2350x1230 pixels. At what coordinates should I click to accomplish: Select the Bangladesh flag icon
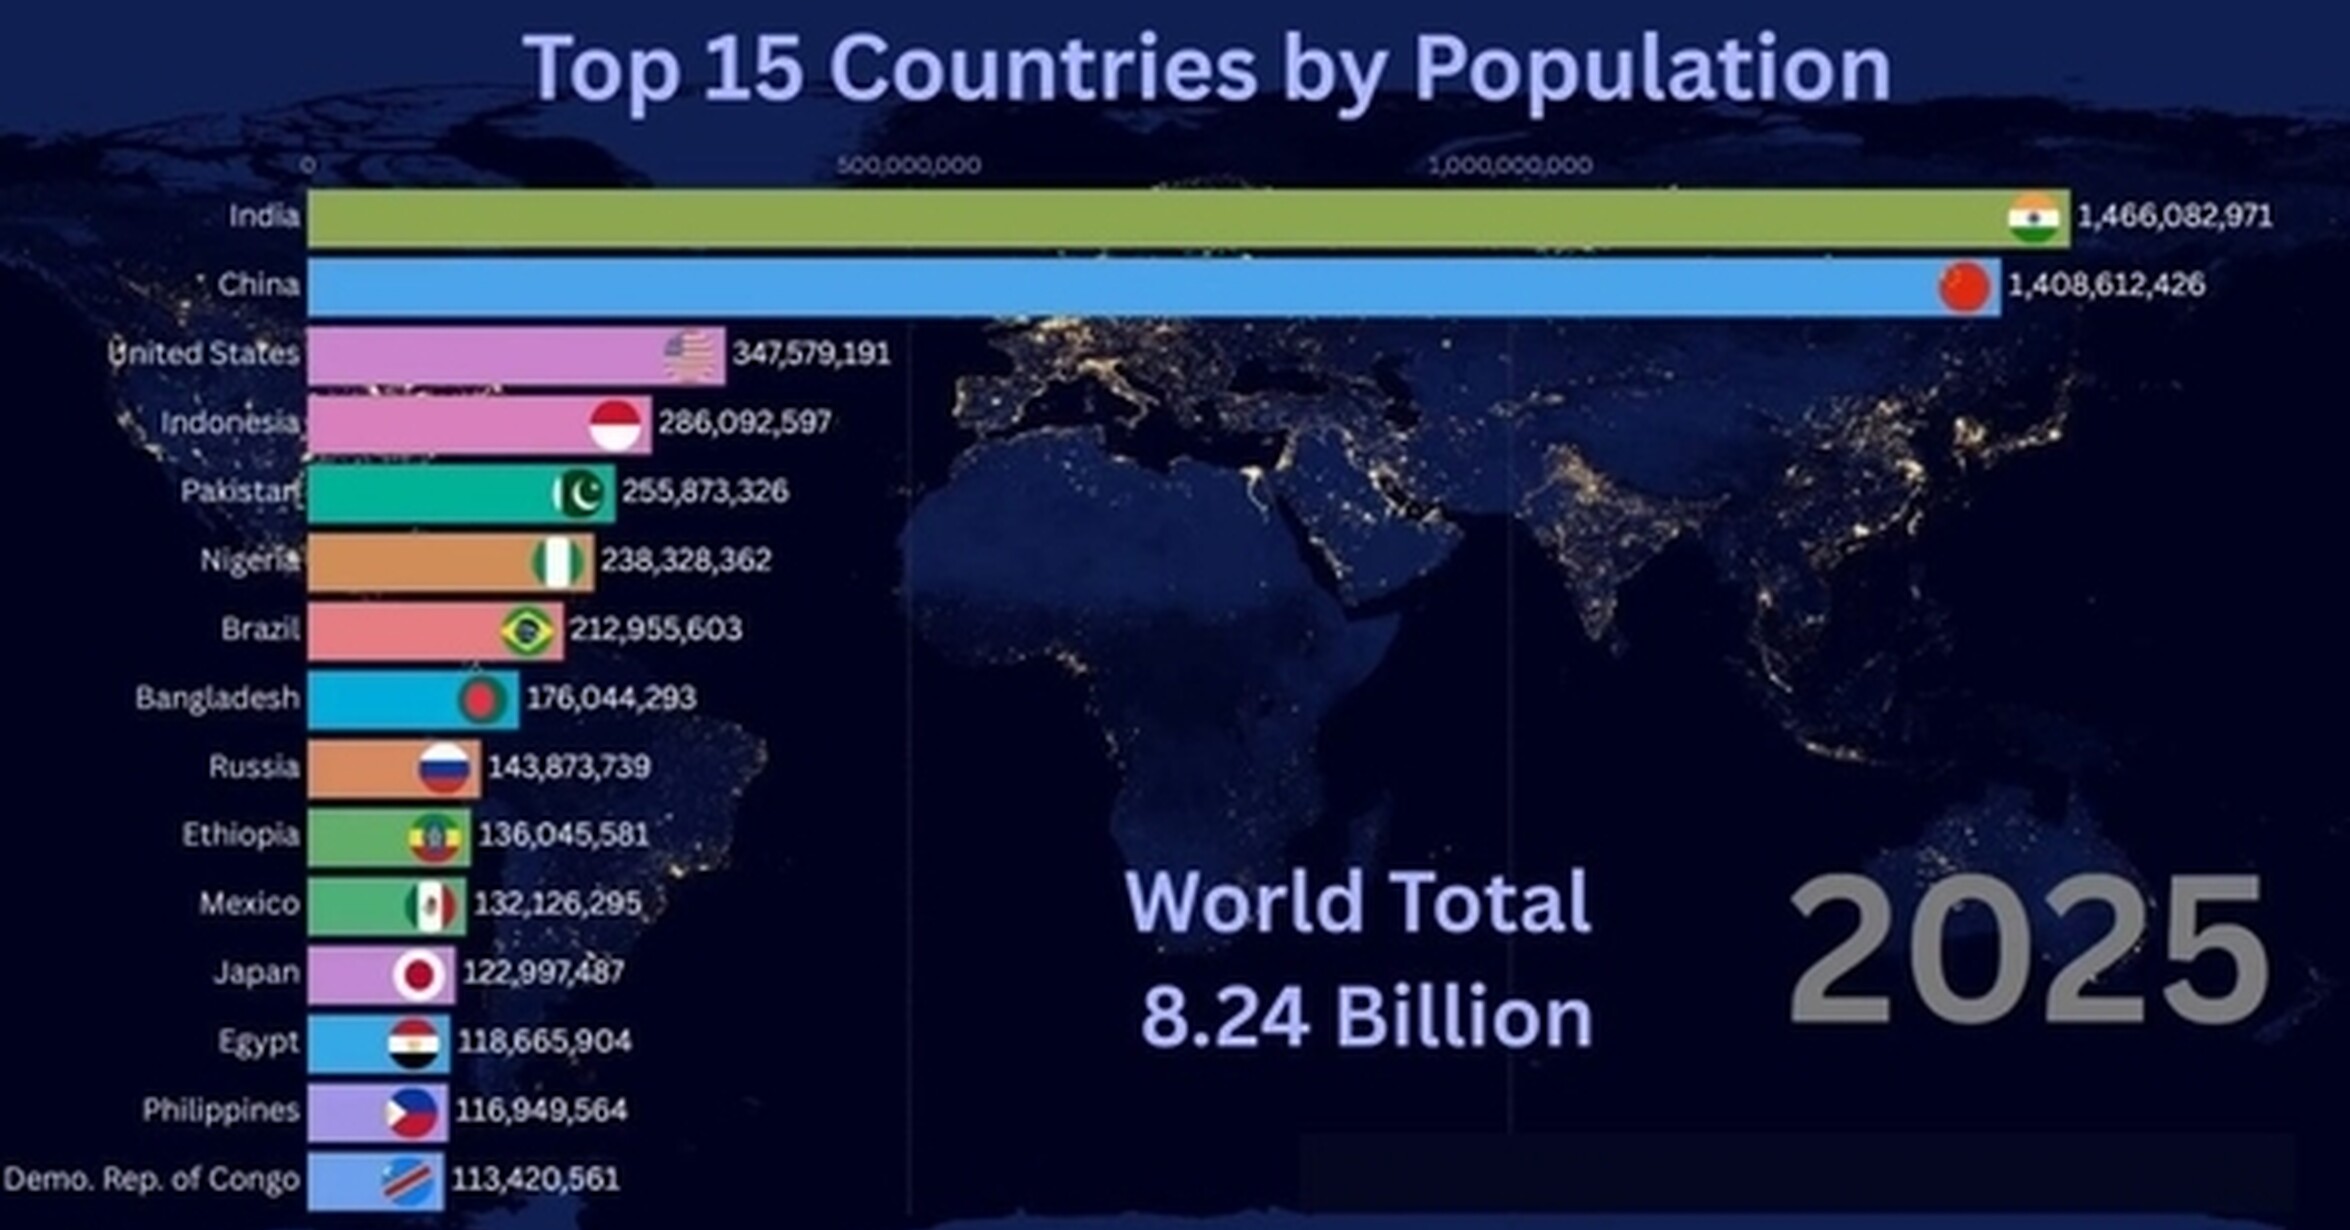coord(484,700)
